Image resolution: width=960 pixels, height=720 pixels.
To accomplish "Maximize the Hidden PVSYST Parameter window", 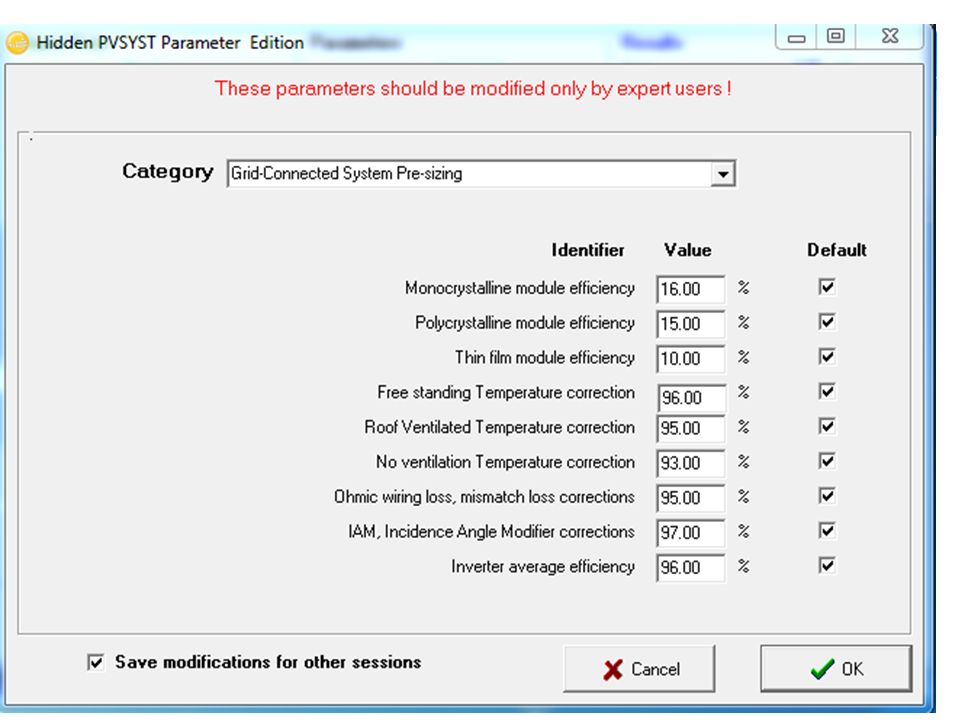I will (x=836, y=36).
